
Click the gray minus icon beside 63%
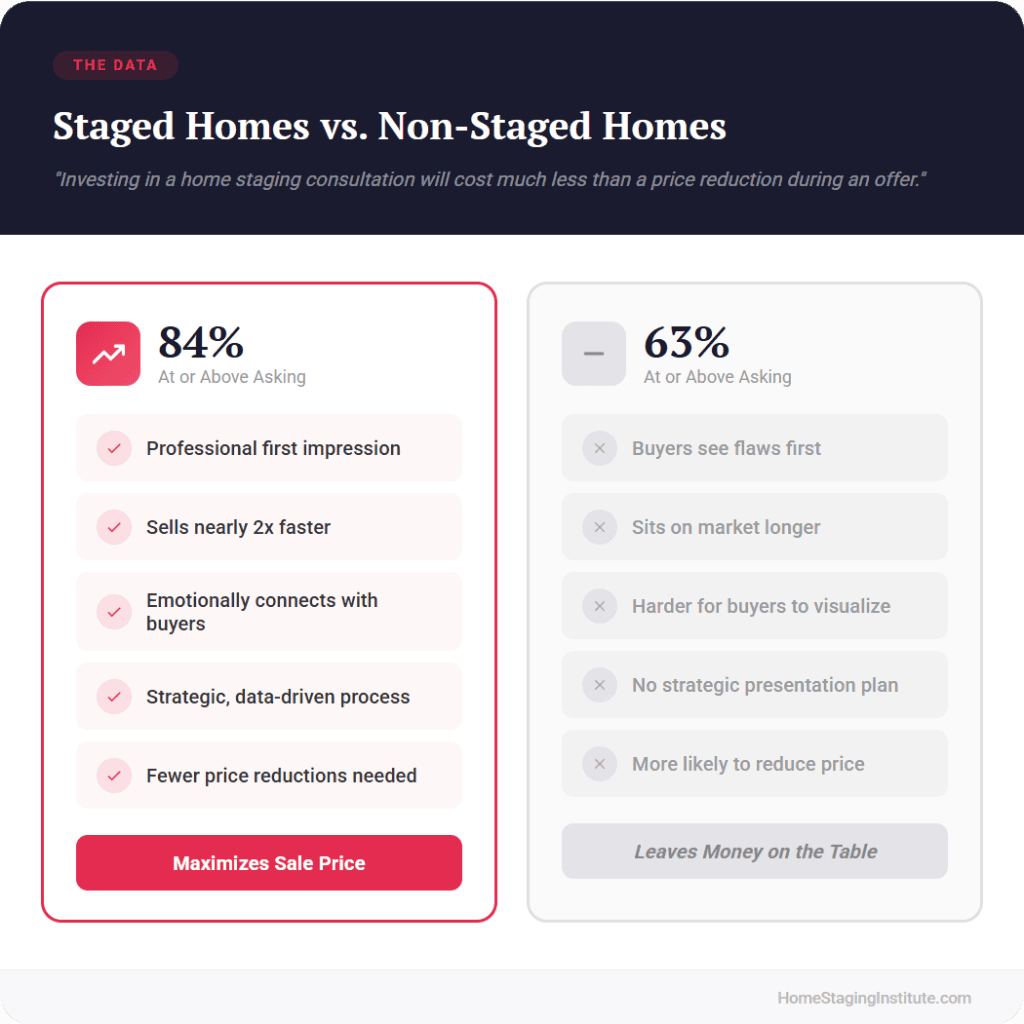coord(593,353)
